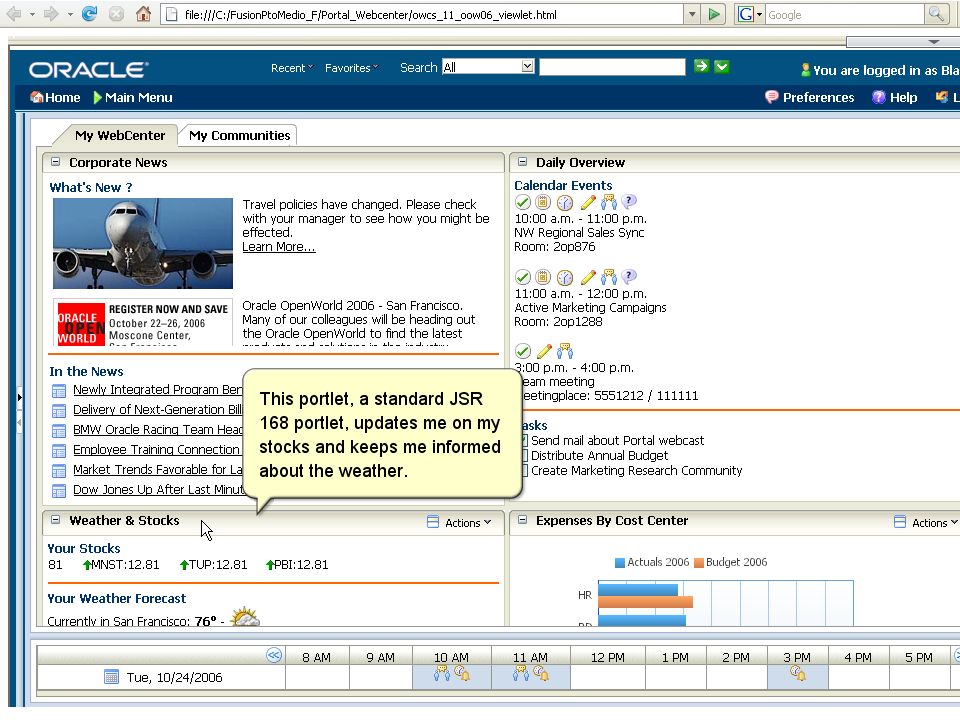Open Weather & Stocks Actions dropdown

point(468,523)
